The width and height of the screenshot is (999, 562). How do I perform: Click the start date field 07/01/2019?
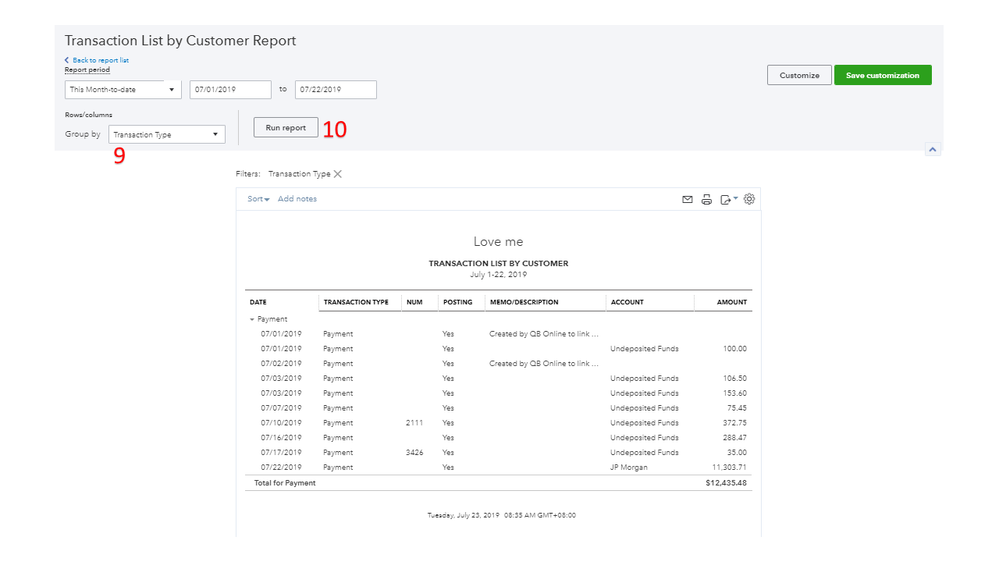230,90
